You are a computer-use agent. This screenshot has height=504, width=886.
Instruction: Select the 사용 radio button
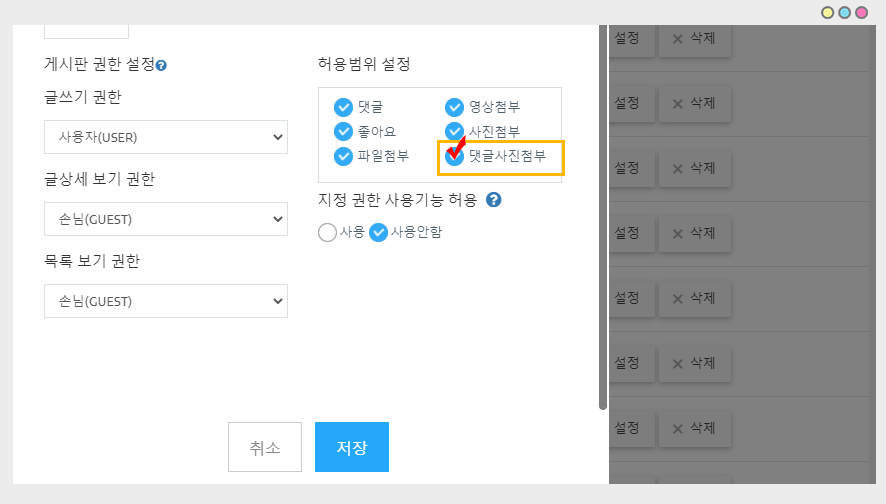(x=327, y=232)
